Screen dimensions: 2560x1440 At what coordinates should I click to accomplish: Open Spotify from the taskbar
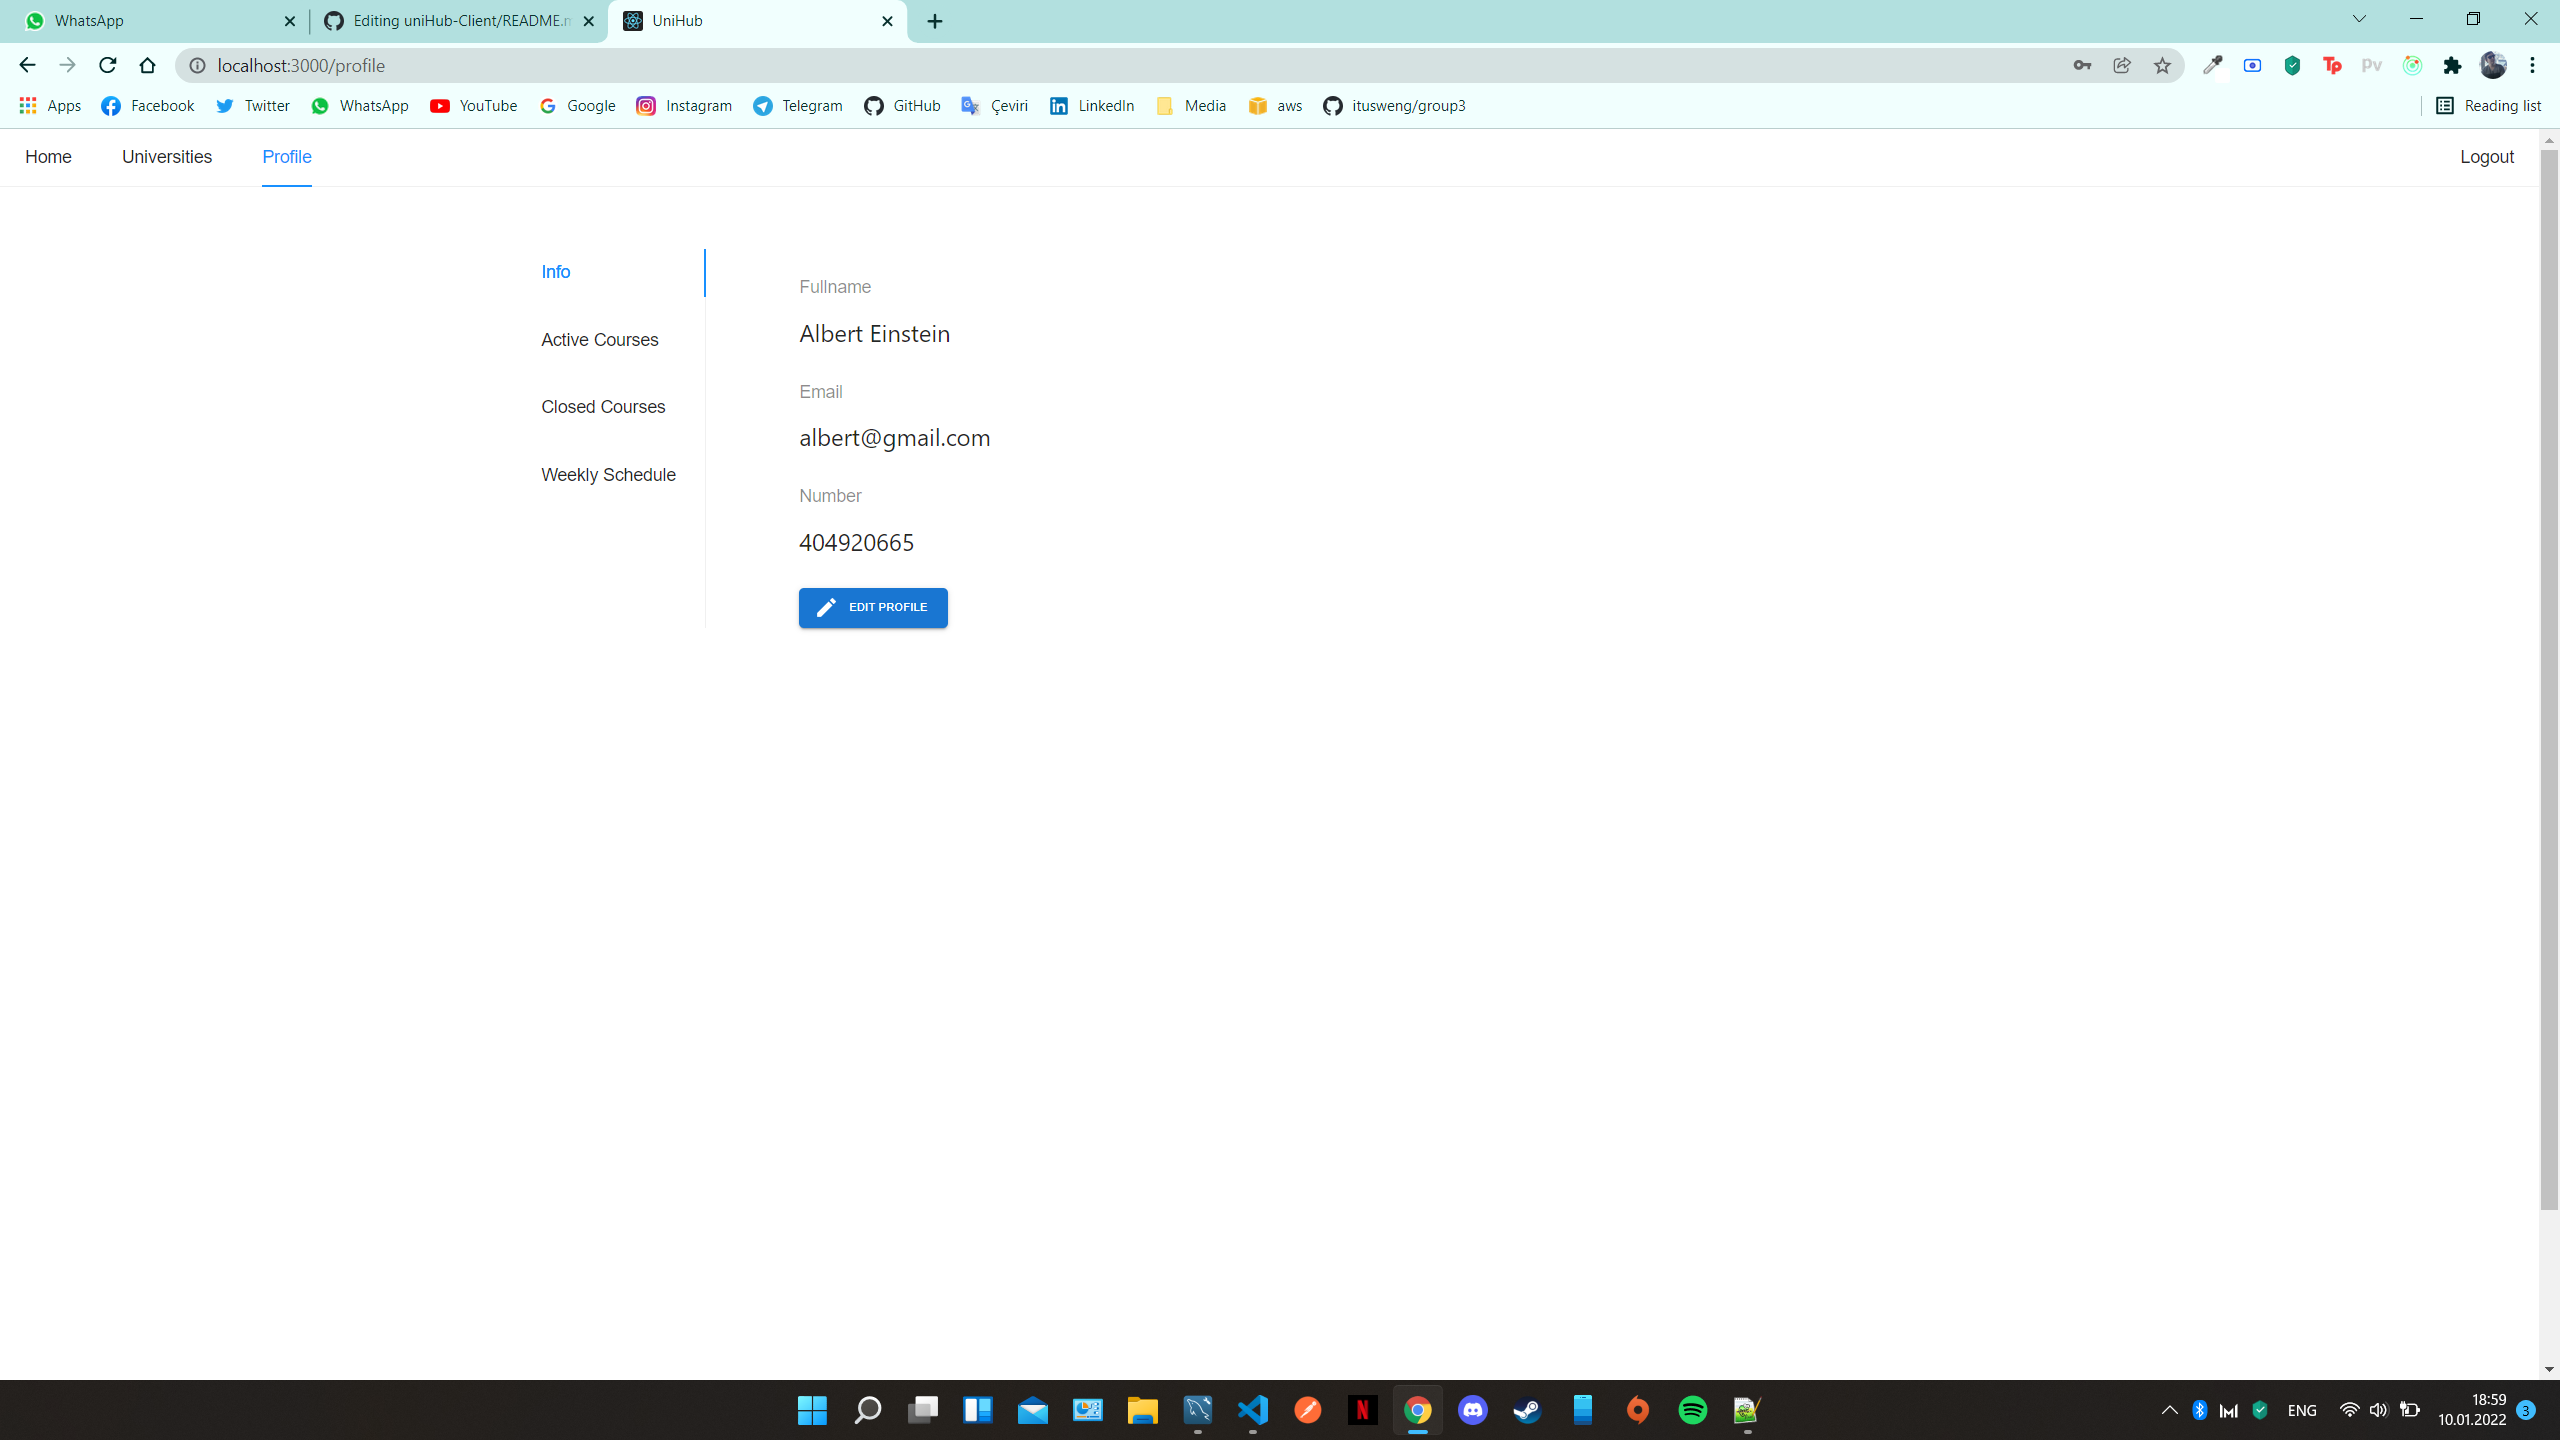coord(1693,1410)
